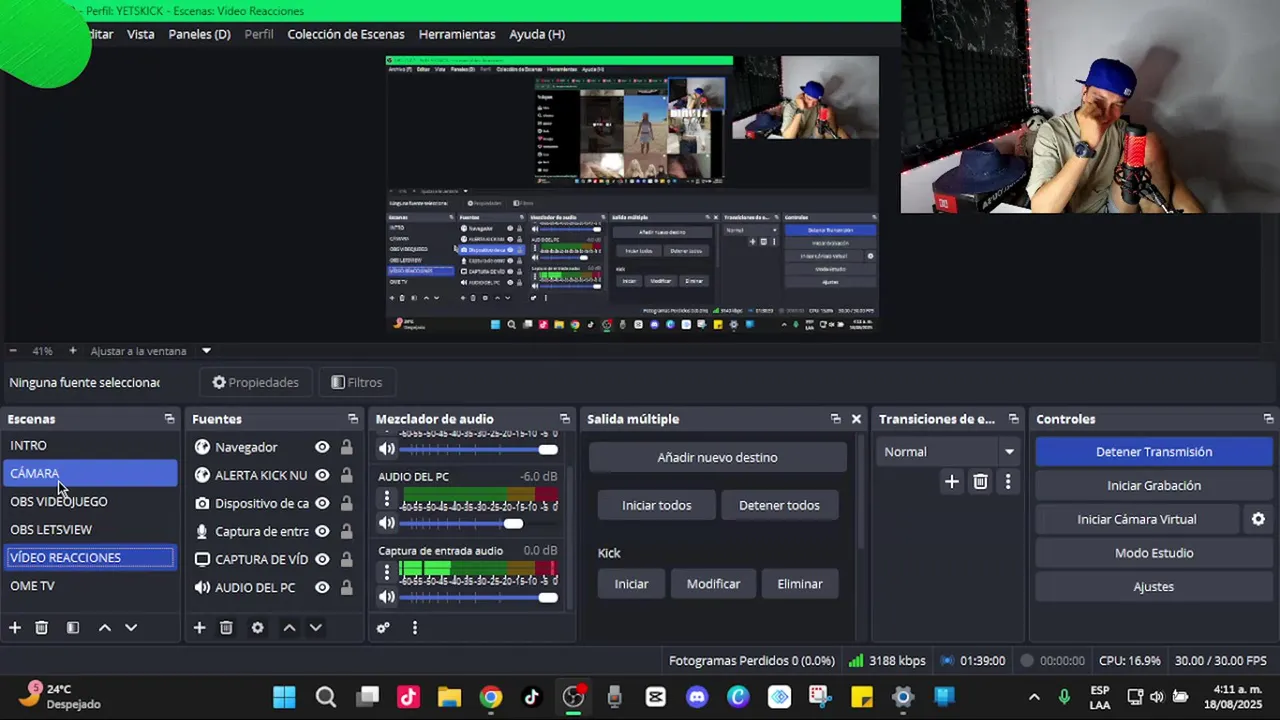Move scene down in Escenas toolbar
1280x720 pixels.
131,628
